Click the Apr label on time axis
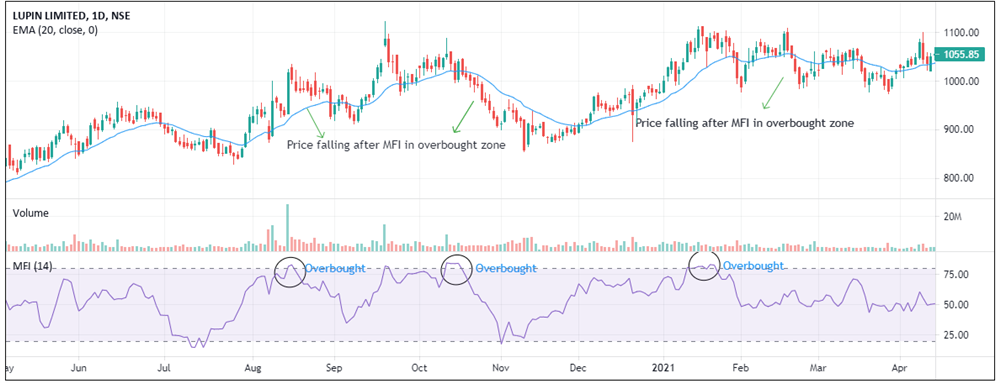Screen dimensions: 1000x383 click(x=900, y=368)
